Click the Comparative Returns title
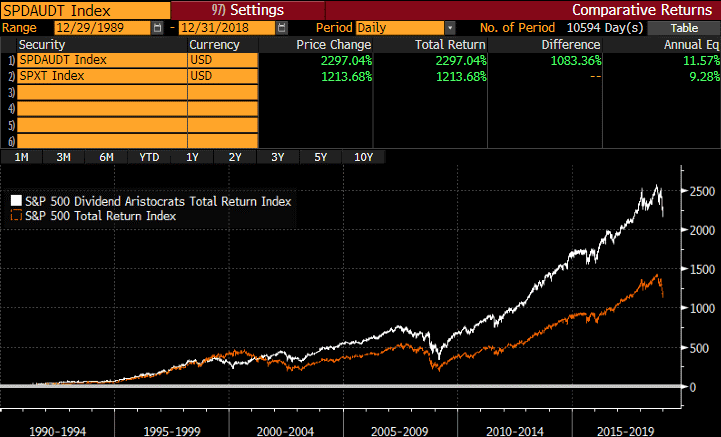721x437 pixels. (642, 10)
